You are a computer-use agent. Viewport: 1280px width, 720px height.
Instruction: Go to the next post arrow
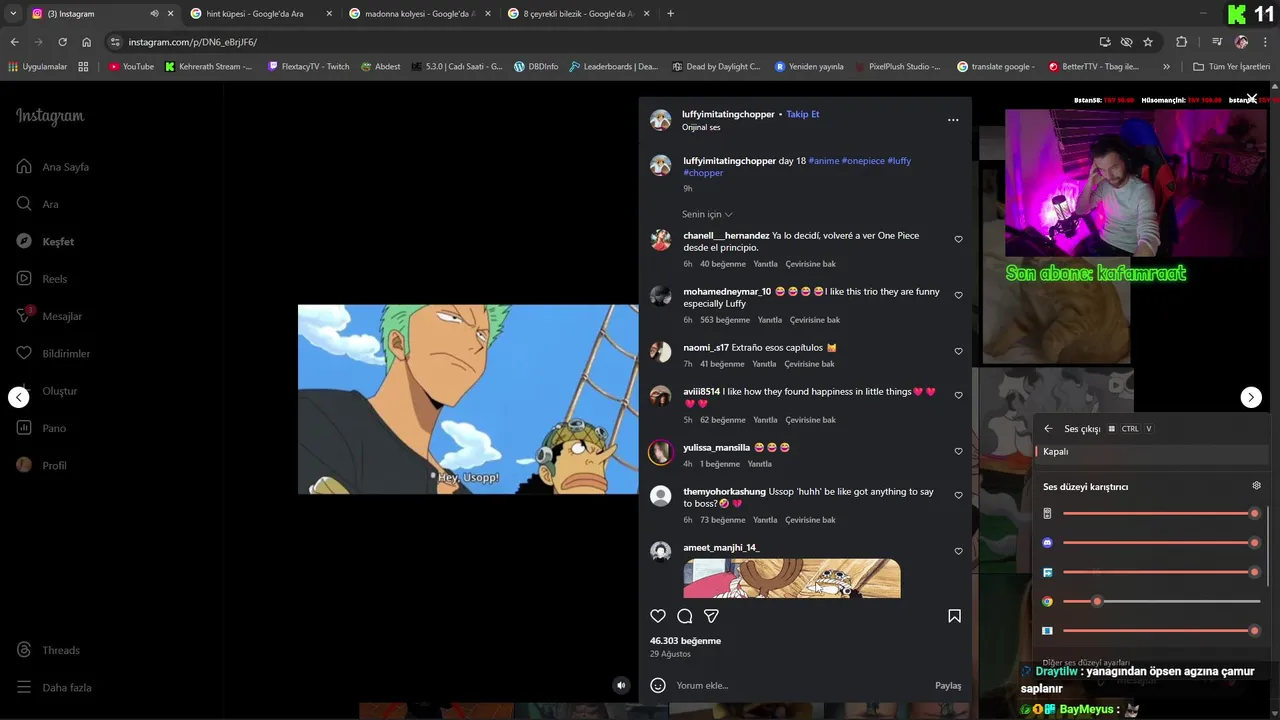(x=1251, y=397)
